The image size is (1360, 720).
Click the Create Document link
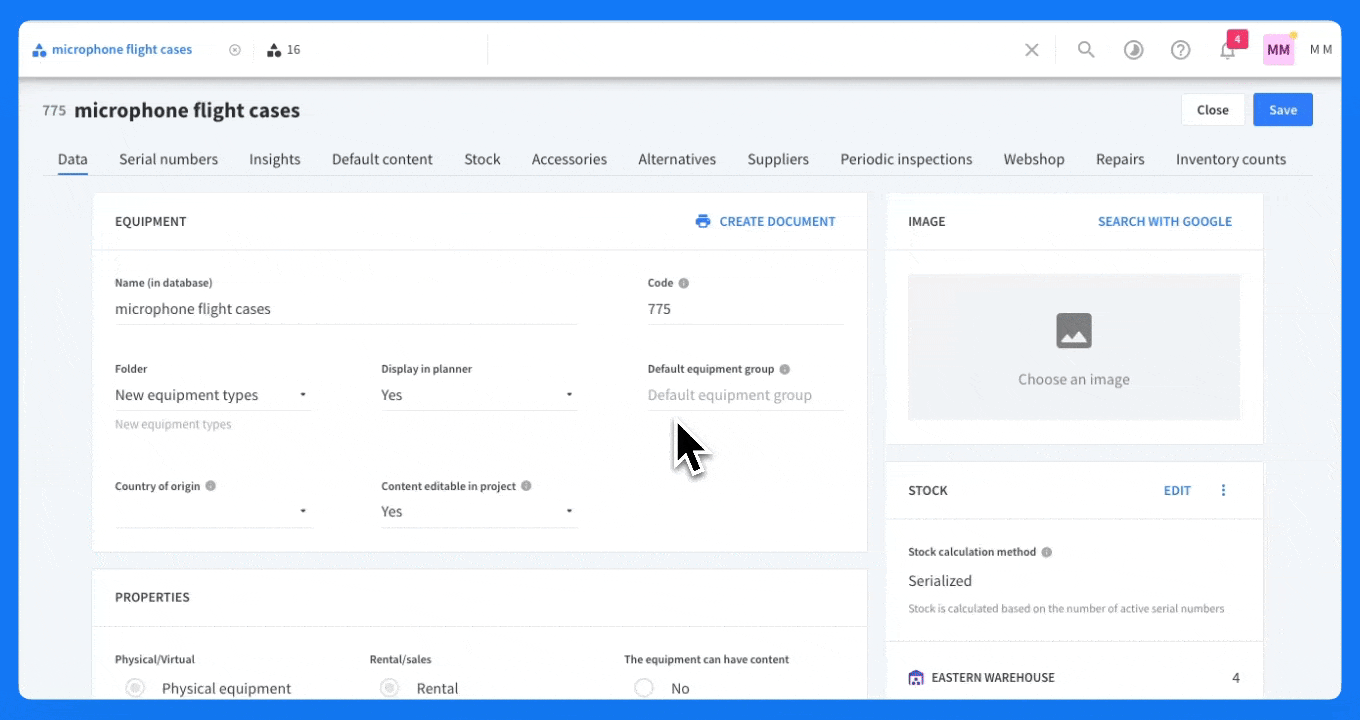[x=777, y=221]
